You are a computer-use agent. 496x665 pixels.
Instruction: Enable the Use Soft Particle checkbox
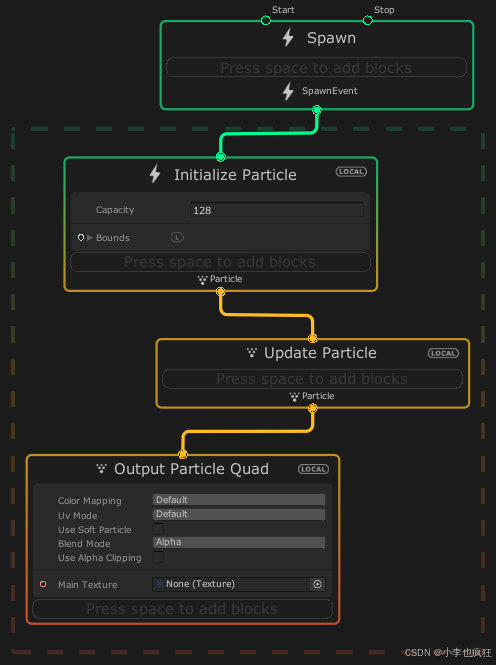[x=158, y=529]
